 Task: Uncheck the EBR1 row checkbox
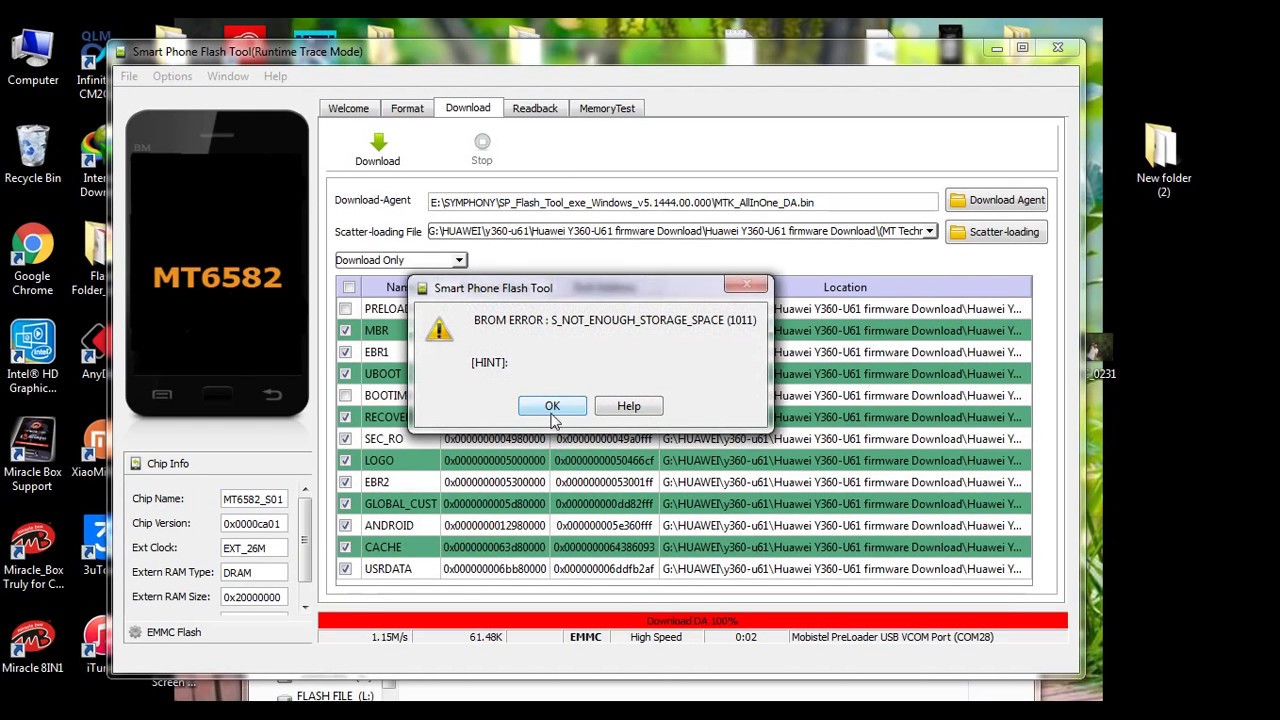coord(345,352)
